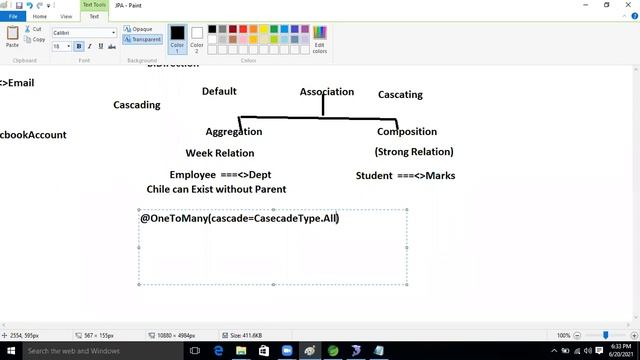Pick the pink color swatch
The image size is (640, 360).
tap(243, 39)
